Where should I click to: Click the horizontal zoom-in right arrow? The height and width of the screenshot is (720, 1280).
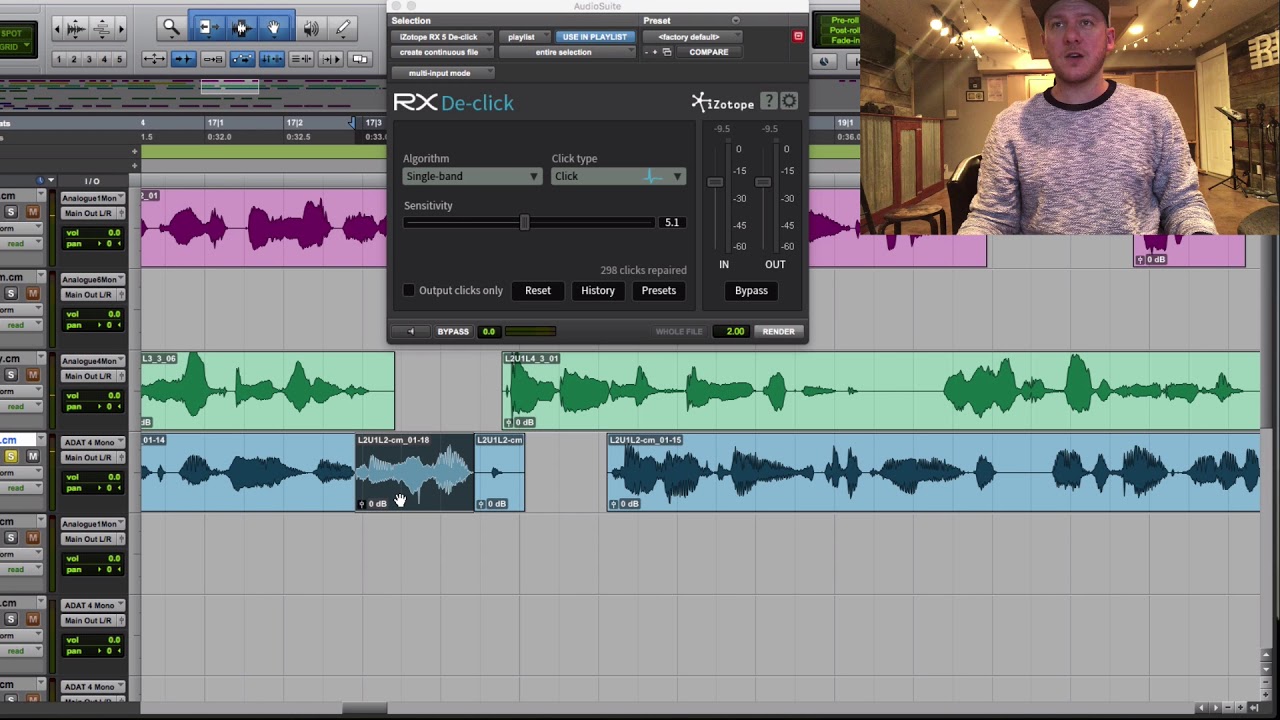coord(120,29)
